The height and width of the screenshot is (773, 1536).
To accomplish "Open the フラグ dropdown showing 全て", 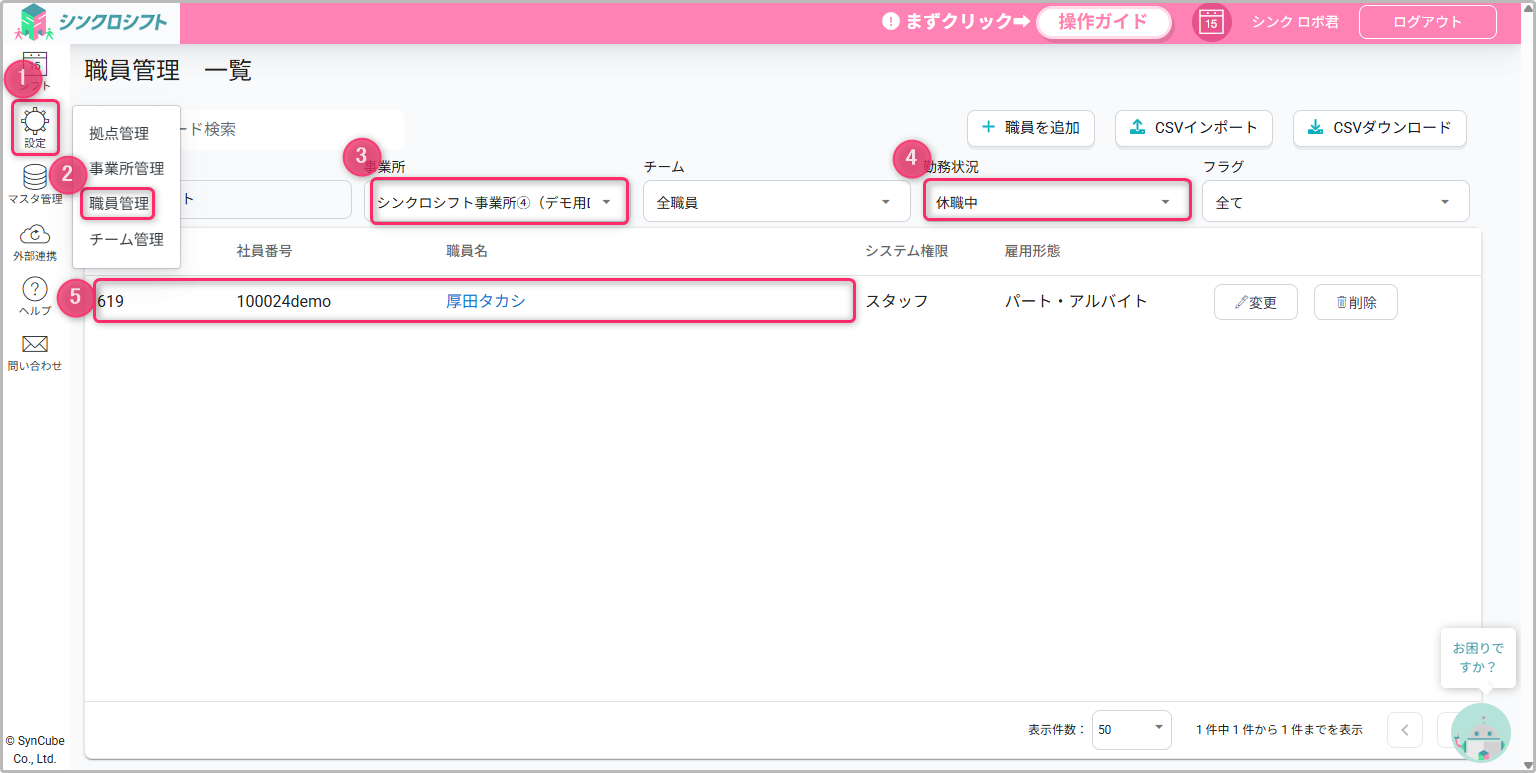I will pos(1335,202).
